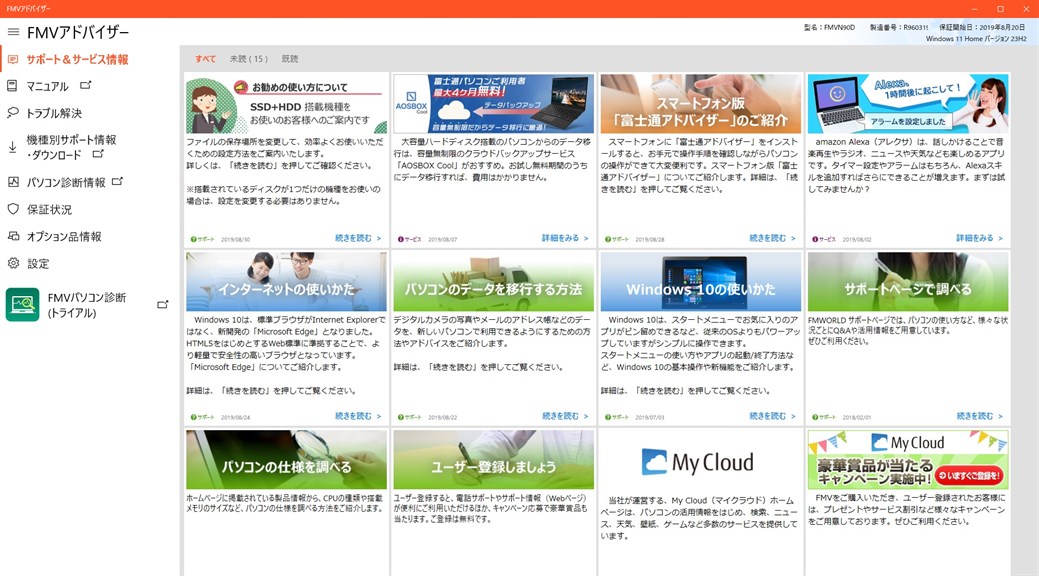Image resolution: width=1039 pixels, height=576 pixels.
Task: Open the My Cloud logo card
Action: click(700, 461)
